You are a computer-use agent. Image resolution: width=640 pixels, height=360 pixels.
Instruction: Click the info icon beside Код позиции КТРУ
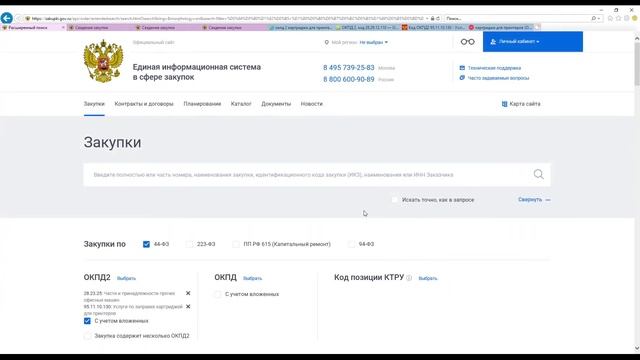point(409,278)
